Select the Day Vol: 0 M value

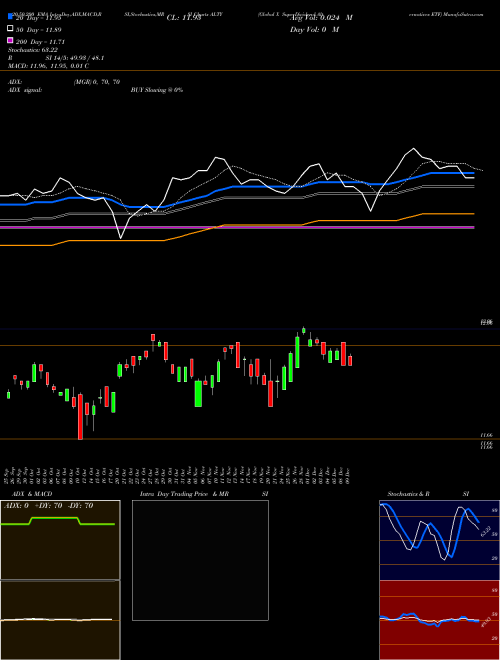point(314,29)
